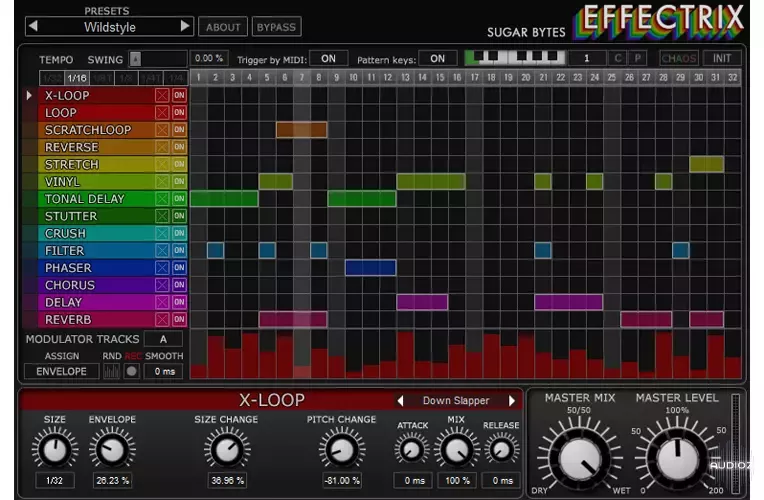Copy pattern with the C button
Screen dimensions: 764x500
pyautogui.click(x=617, y=58)
